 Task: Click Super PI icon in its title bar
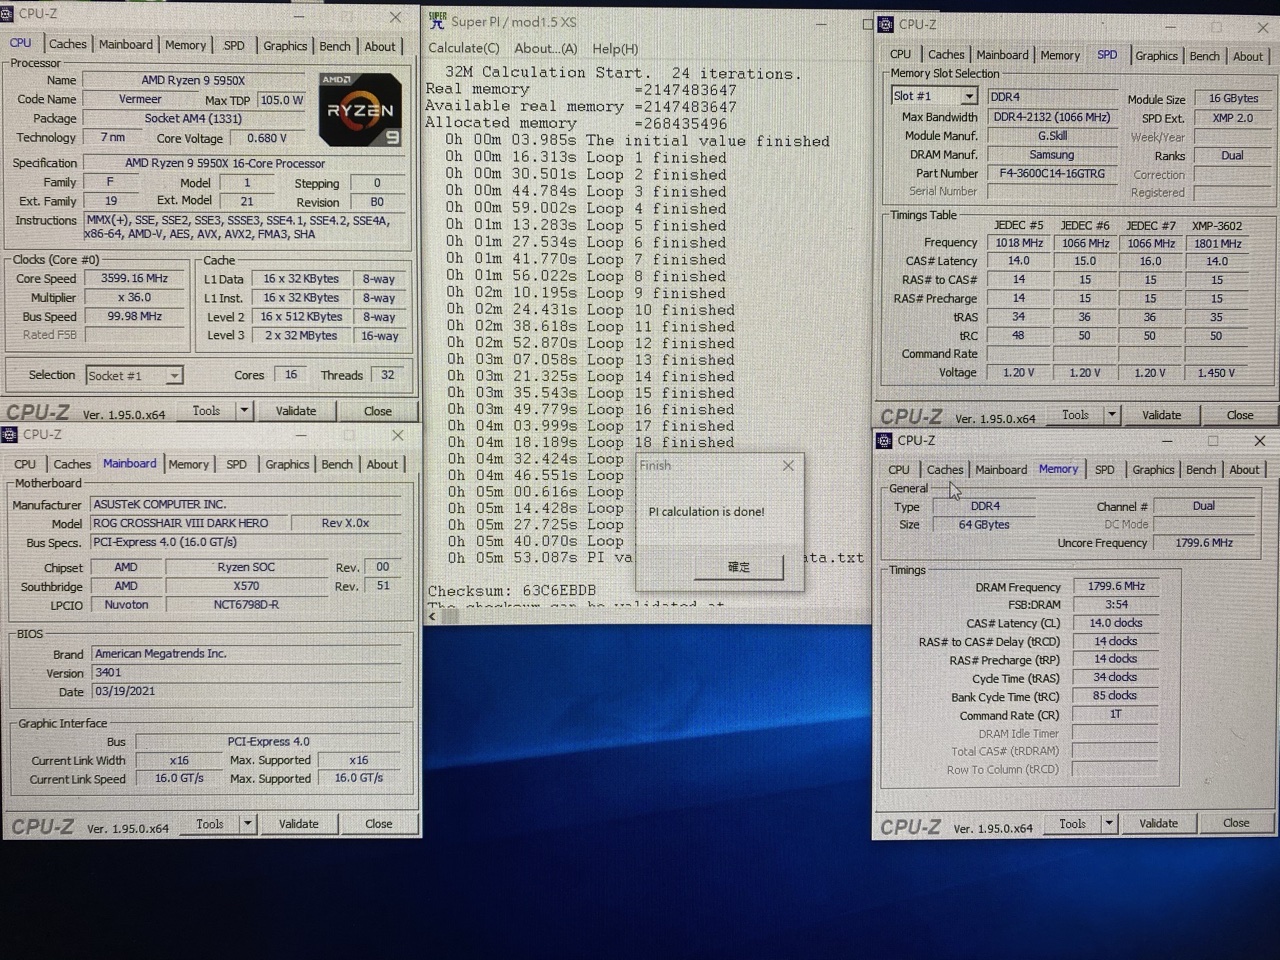click(437, 20)
